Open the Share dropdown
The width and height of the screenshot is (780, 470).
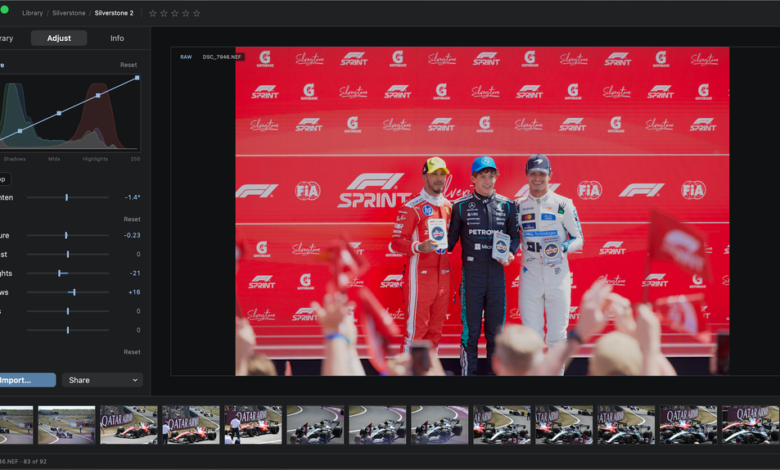coord(102,380)
